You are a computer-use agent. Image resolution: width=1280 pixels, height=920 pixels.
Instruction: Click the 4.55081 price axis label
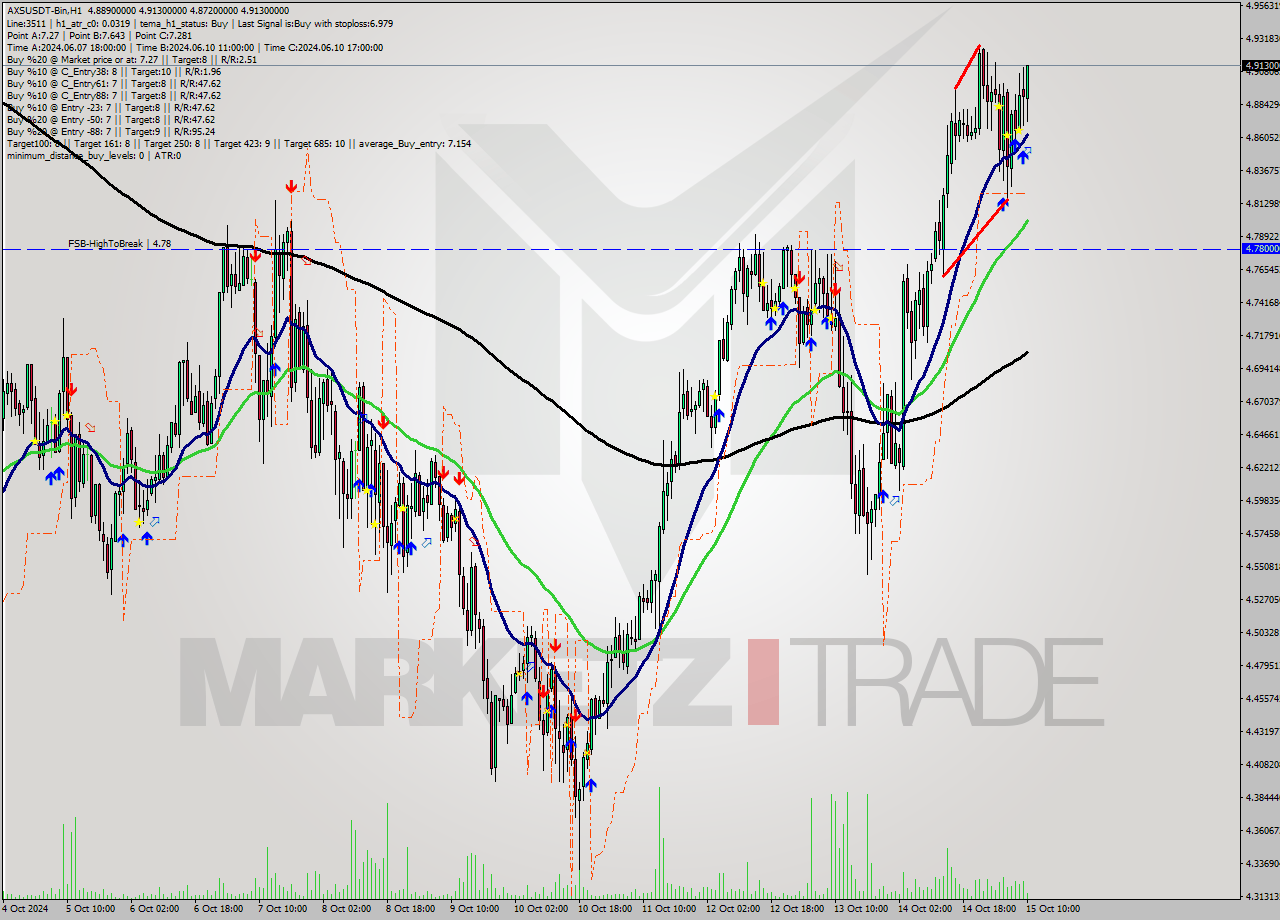(x=1261, y=566)
